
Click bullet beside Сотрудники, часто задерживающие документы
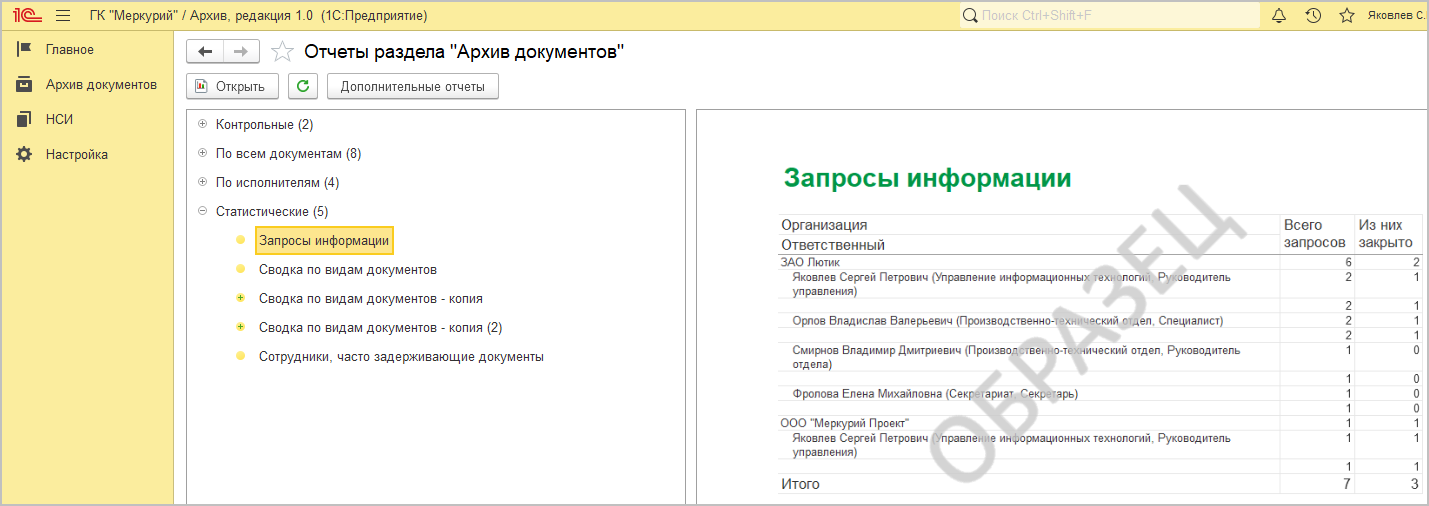click(240, 356)
